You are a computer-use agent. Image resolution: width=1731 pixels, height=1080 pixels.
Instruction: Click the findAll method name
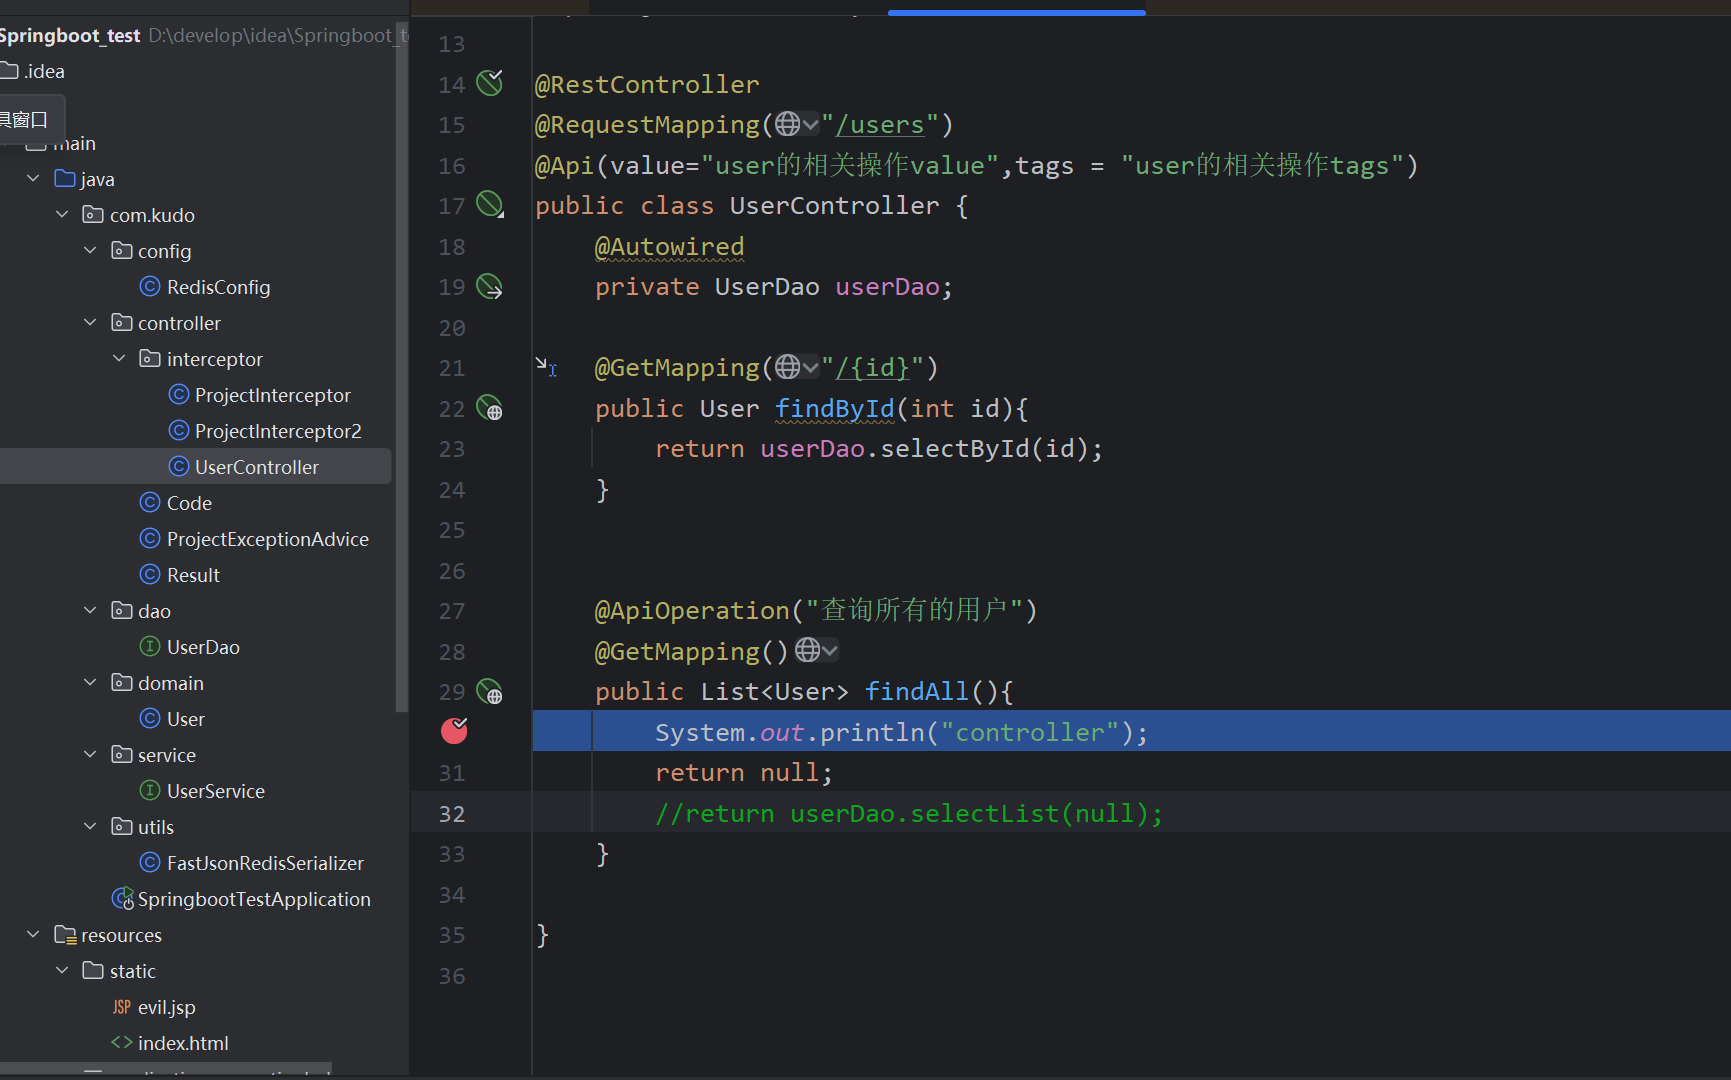(917, 692)
